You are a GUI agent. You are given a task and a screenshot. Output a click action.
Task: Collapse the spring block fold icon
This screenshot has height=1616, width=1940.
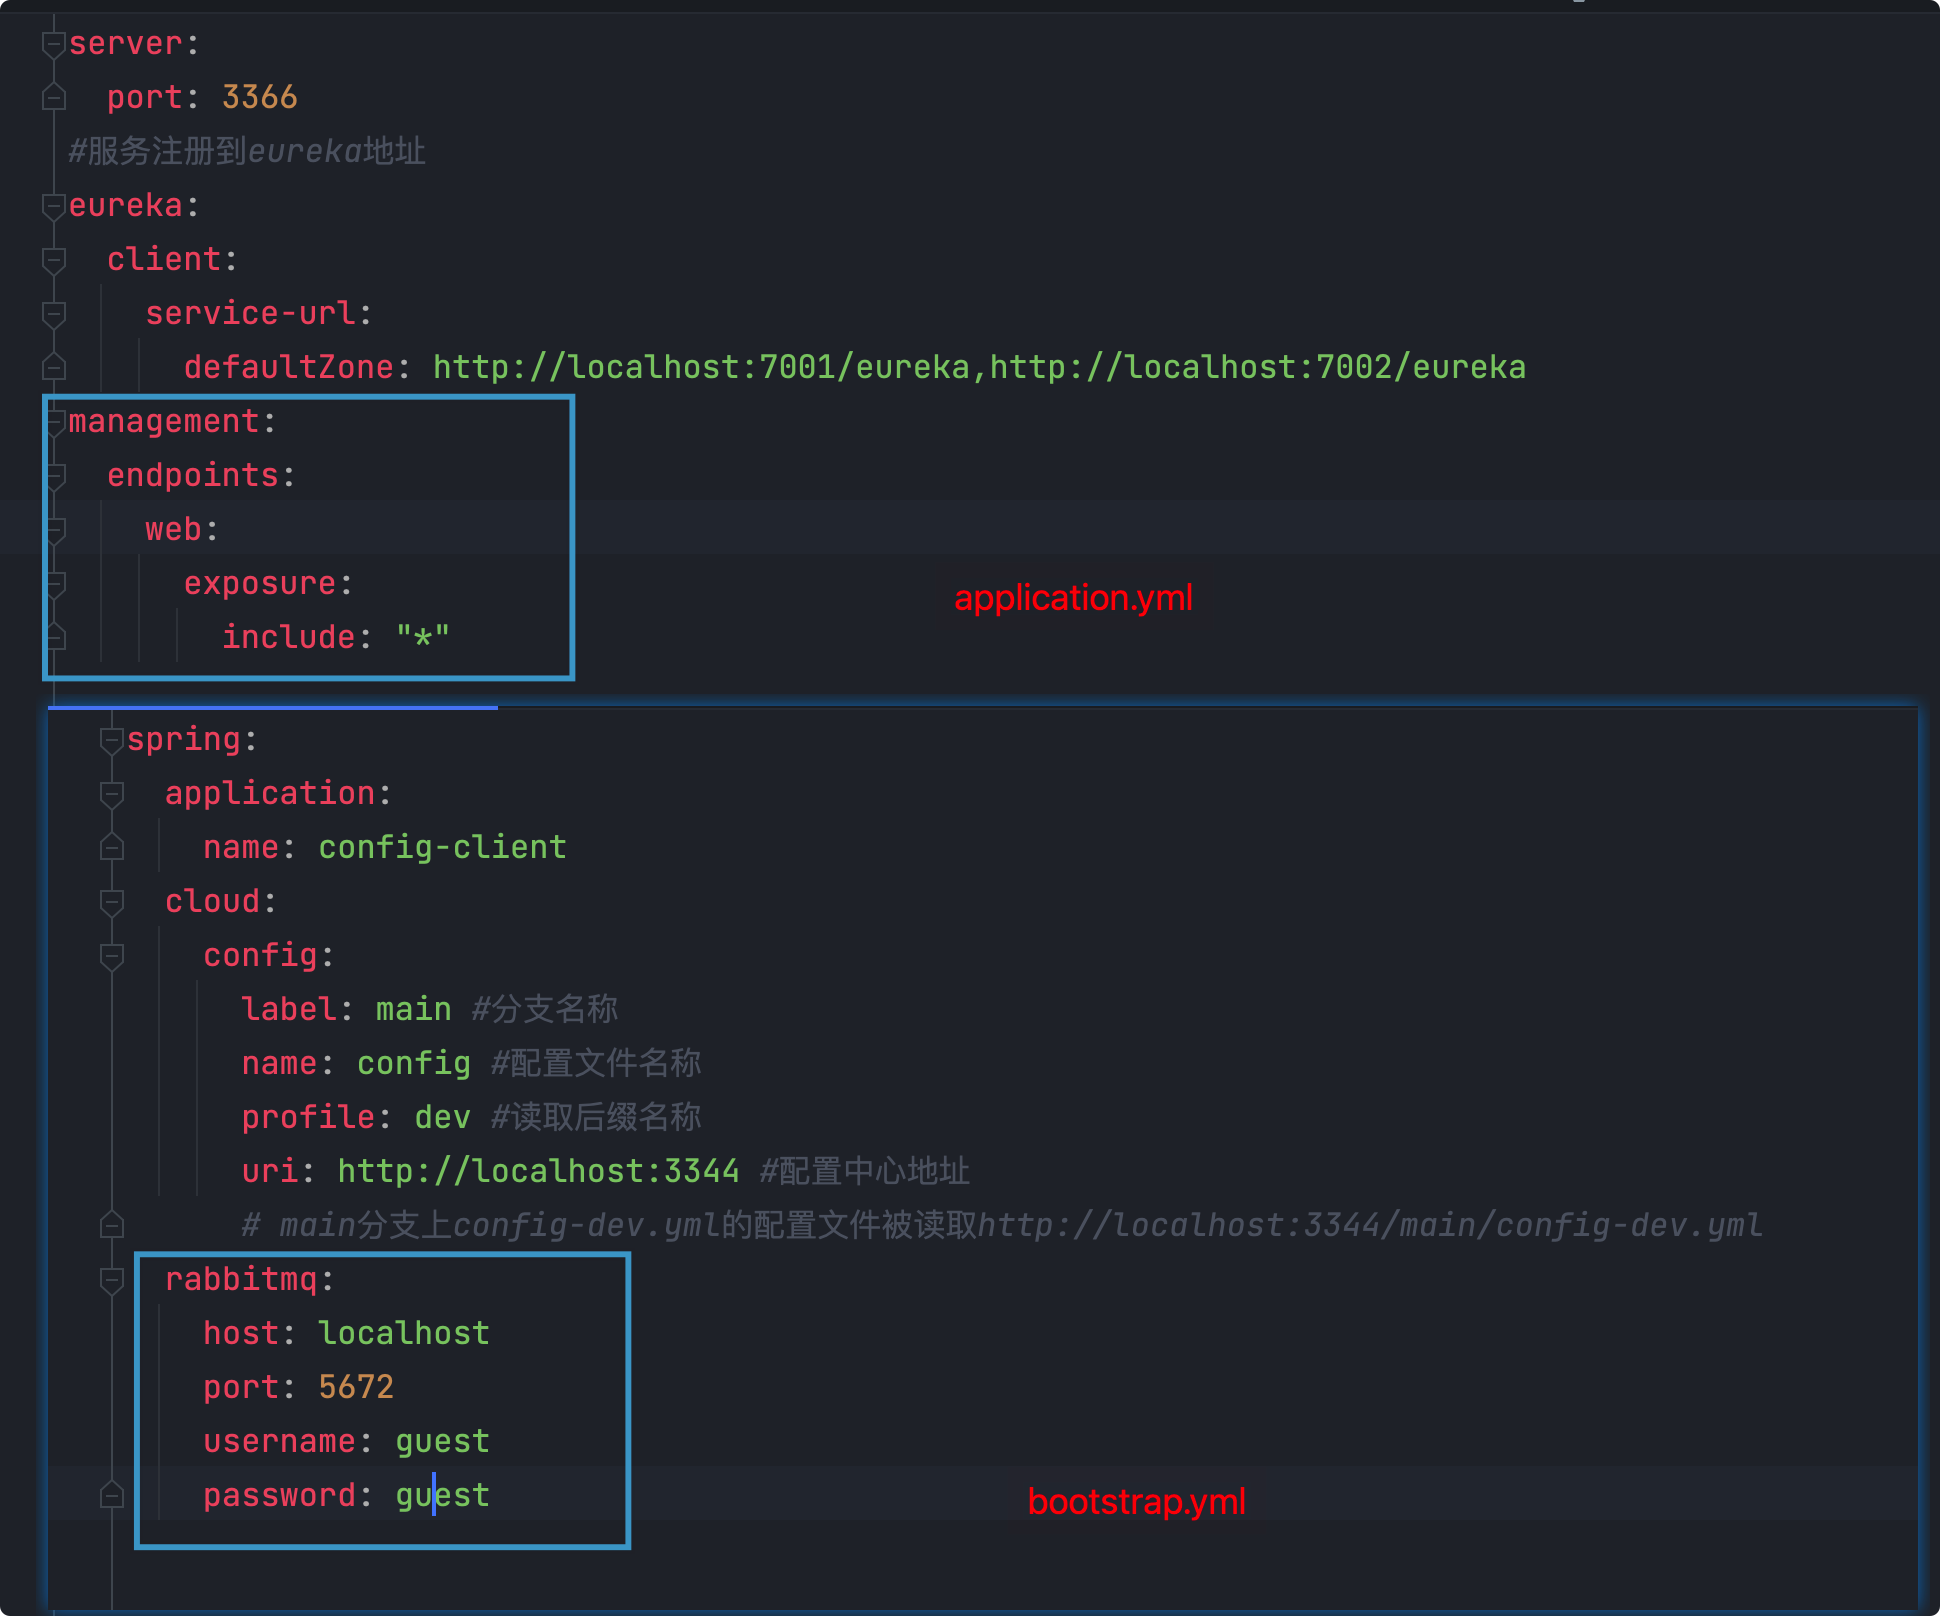(112, 740)
